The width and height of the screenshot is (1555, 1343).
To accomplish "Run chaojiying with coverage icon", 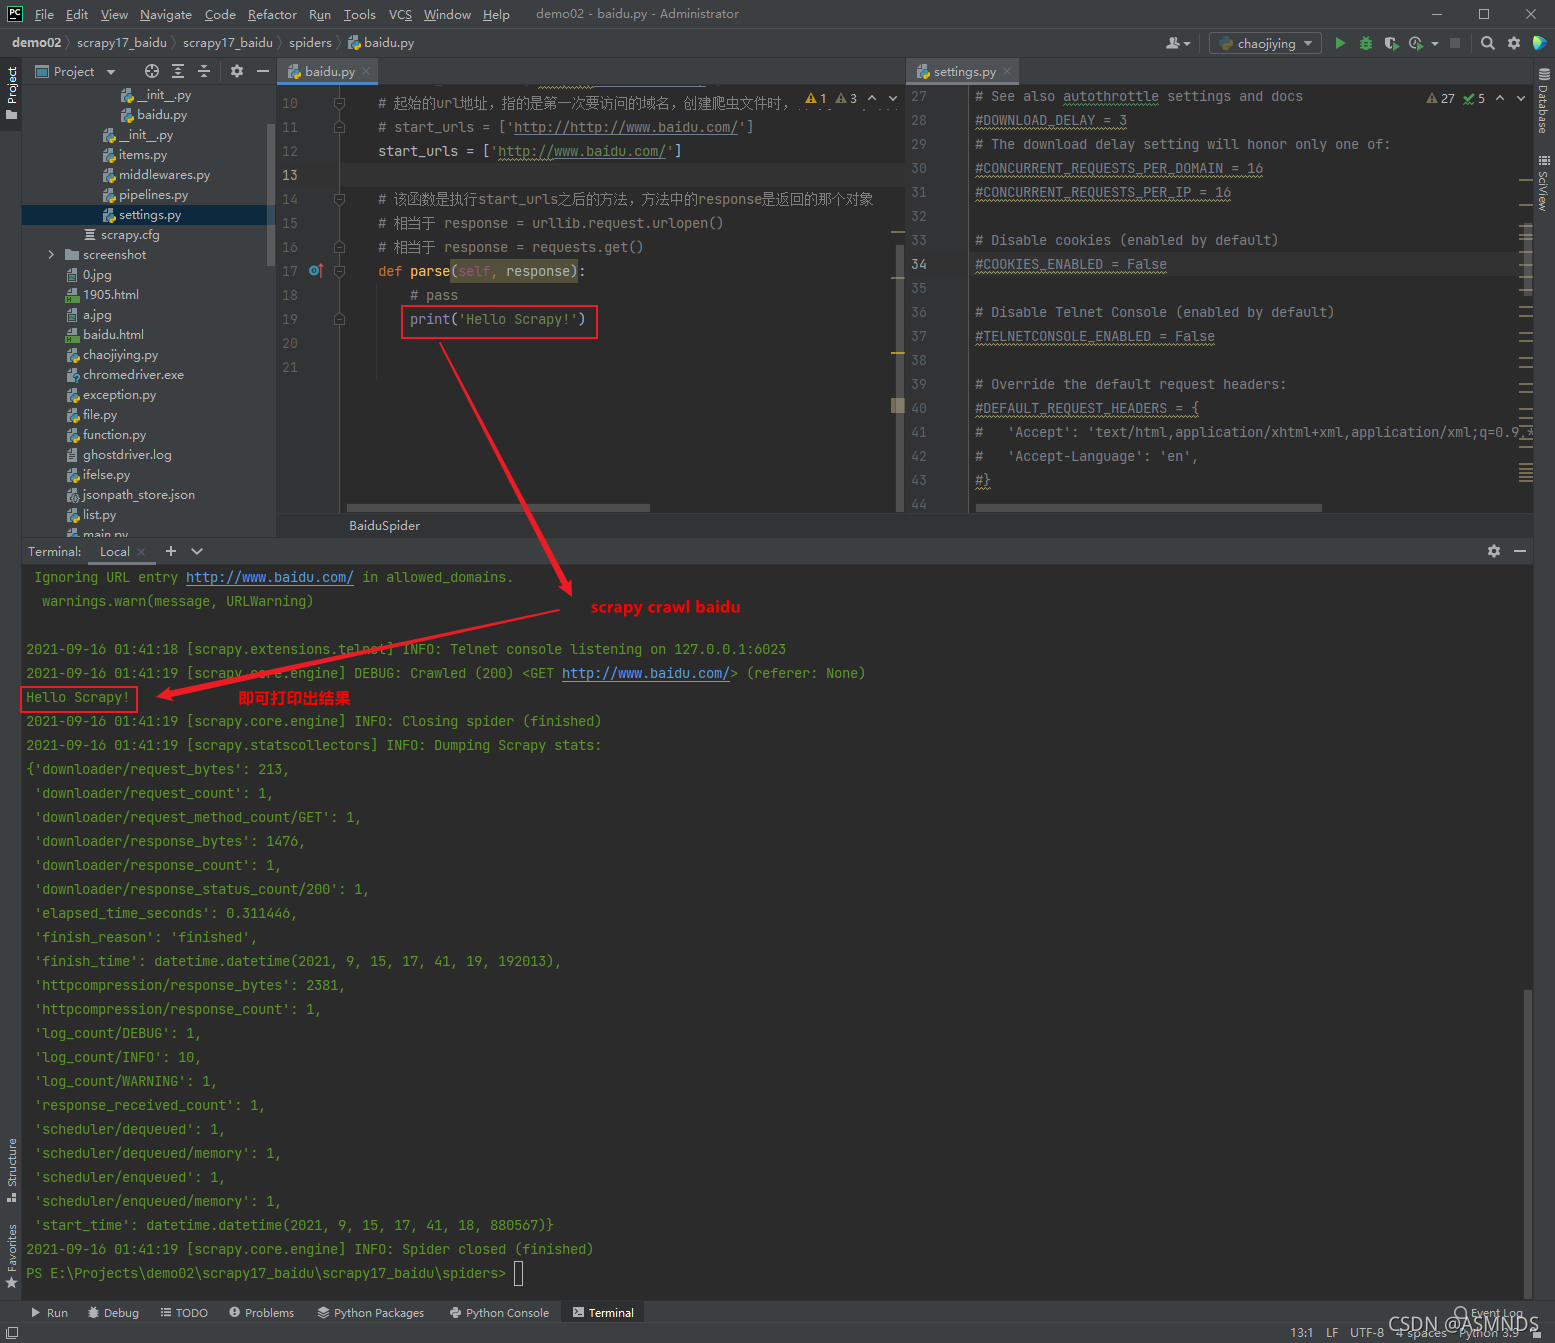I will 1391,43.
